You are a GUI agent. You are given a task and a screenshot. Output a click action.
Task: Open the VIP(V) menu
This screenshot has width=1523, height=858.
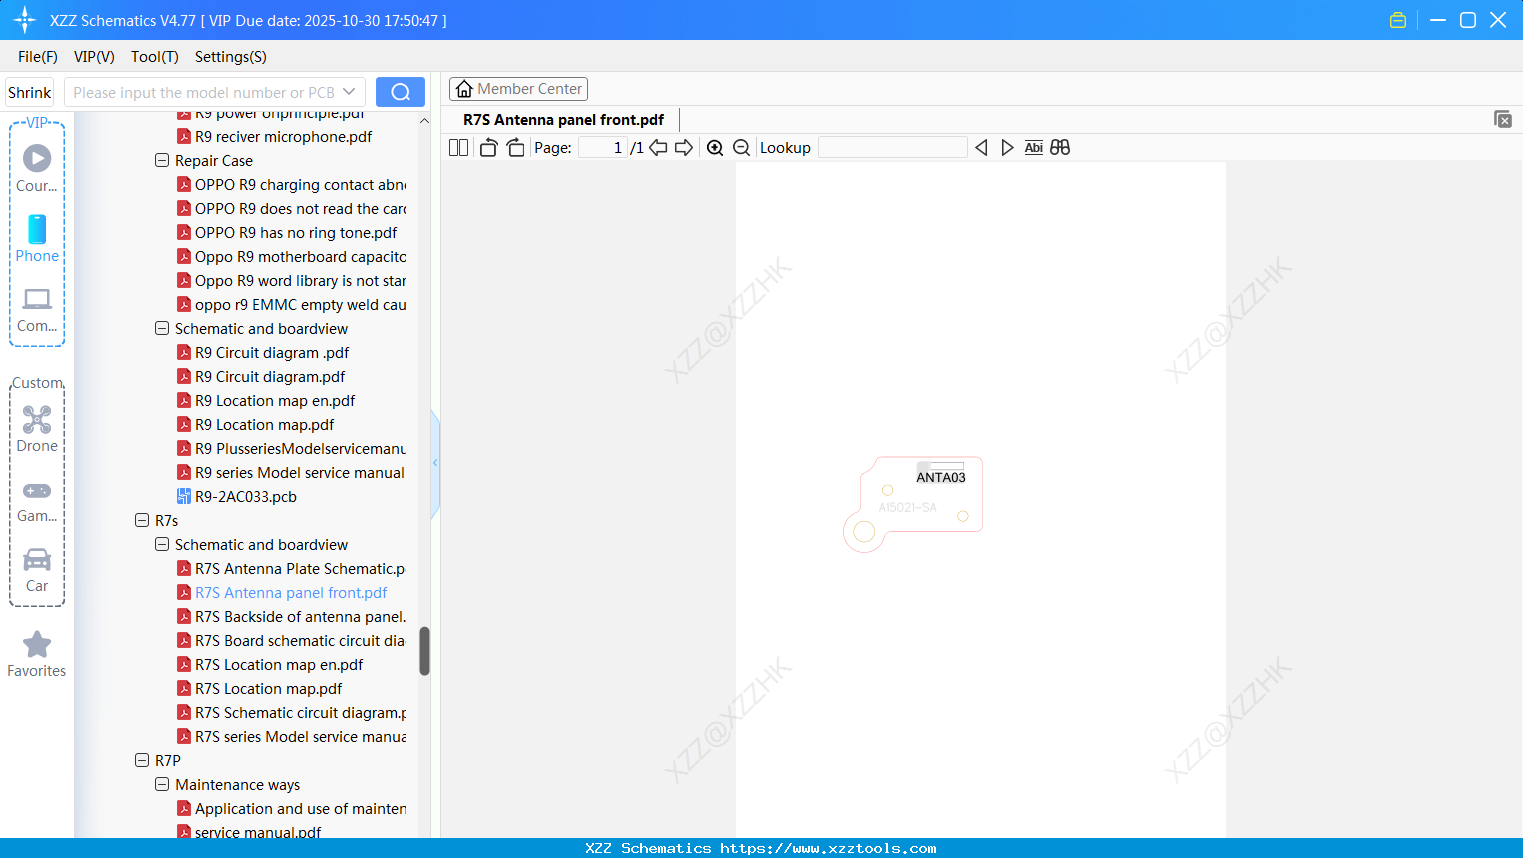tap(94, 57)
